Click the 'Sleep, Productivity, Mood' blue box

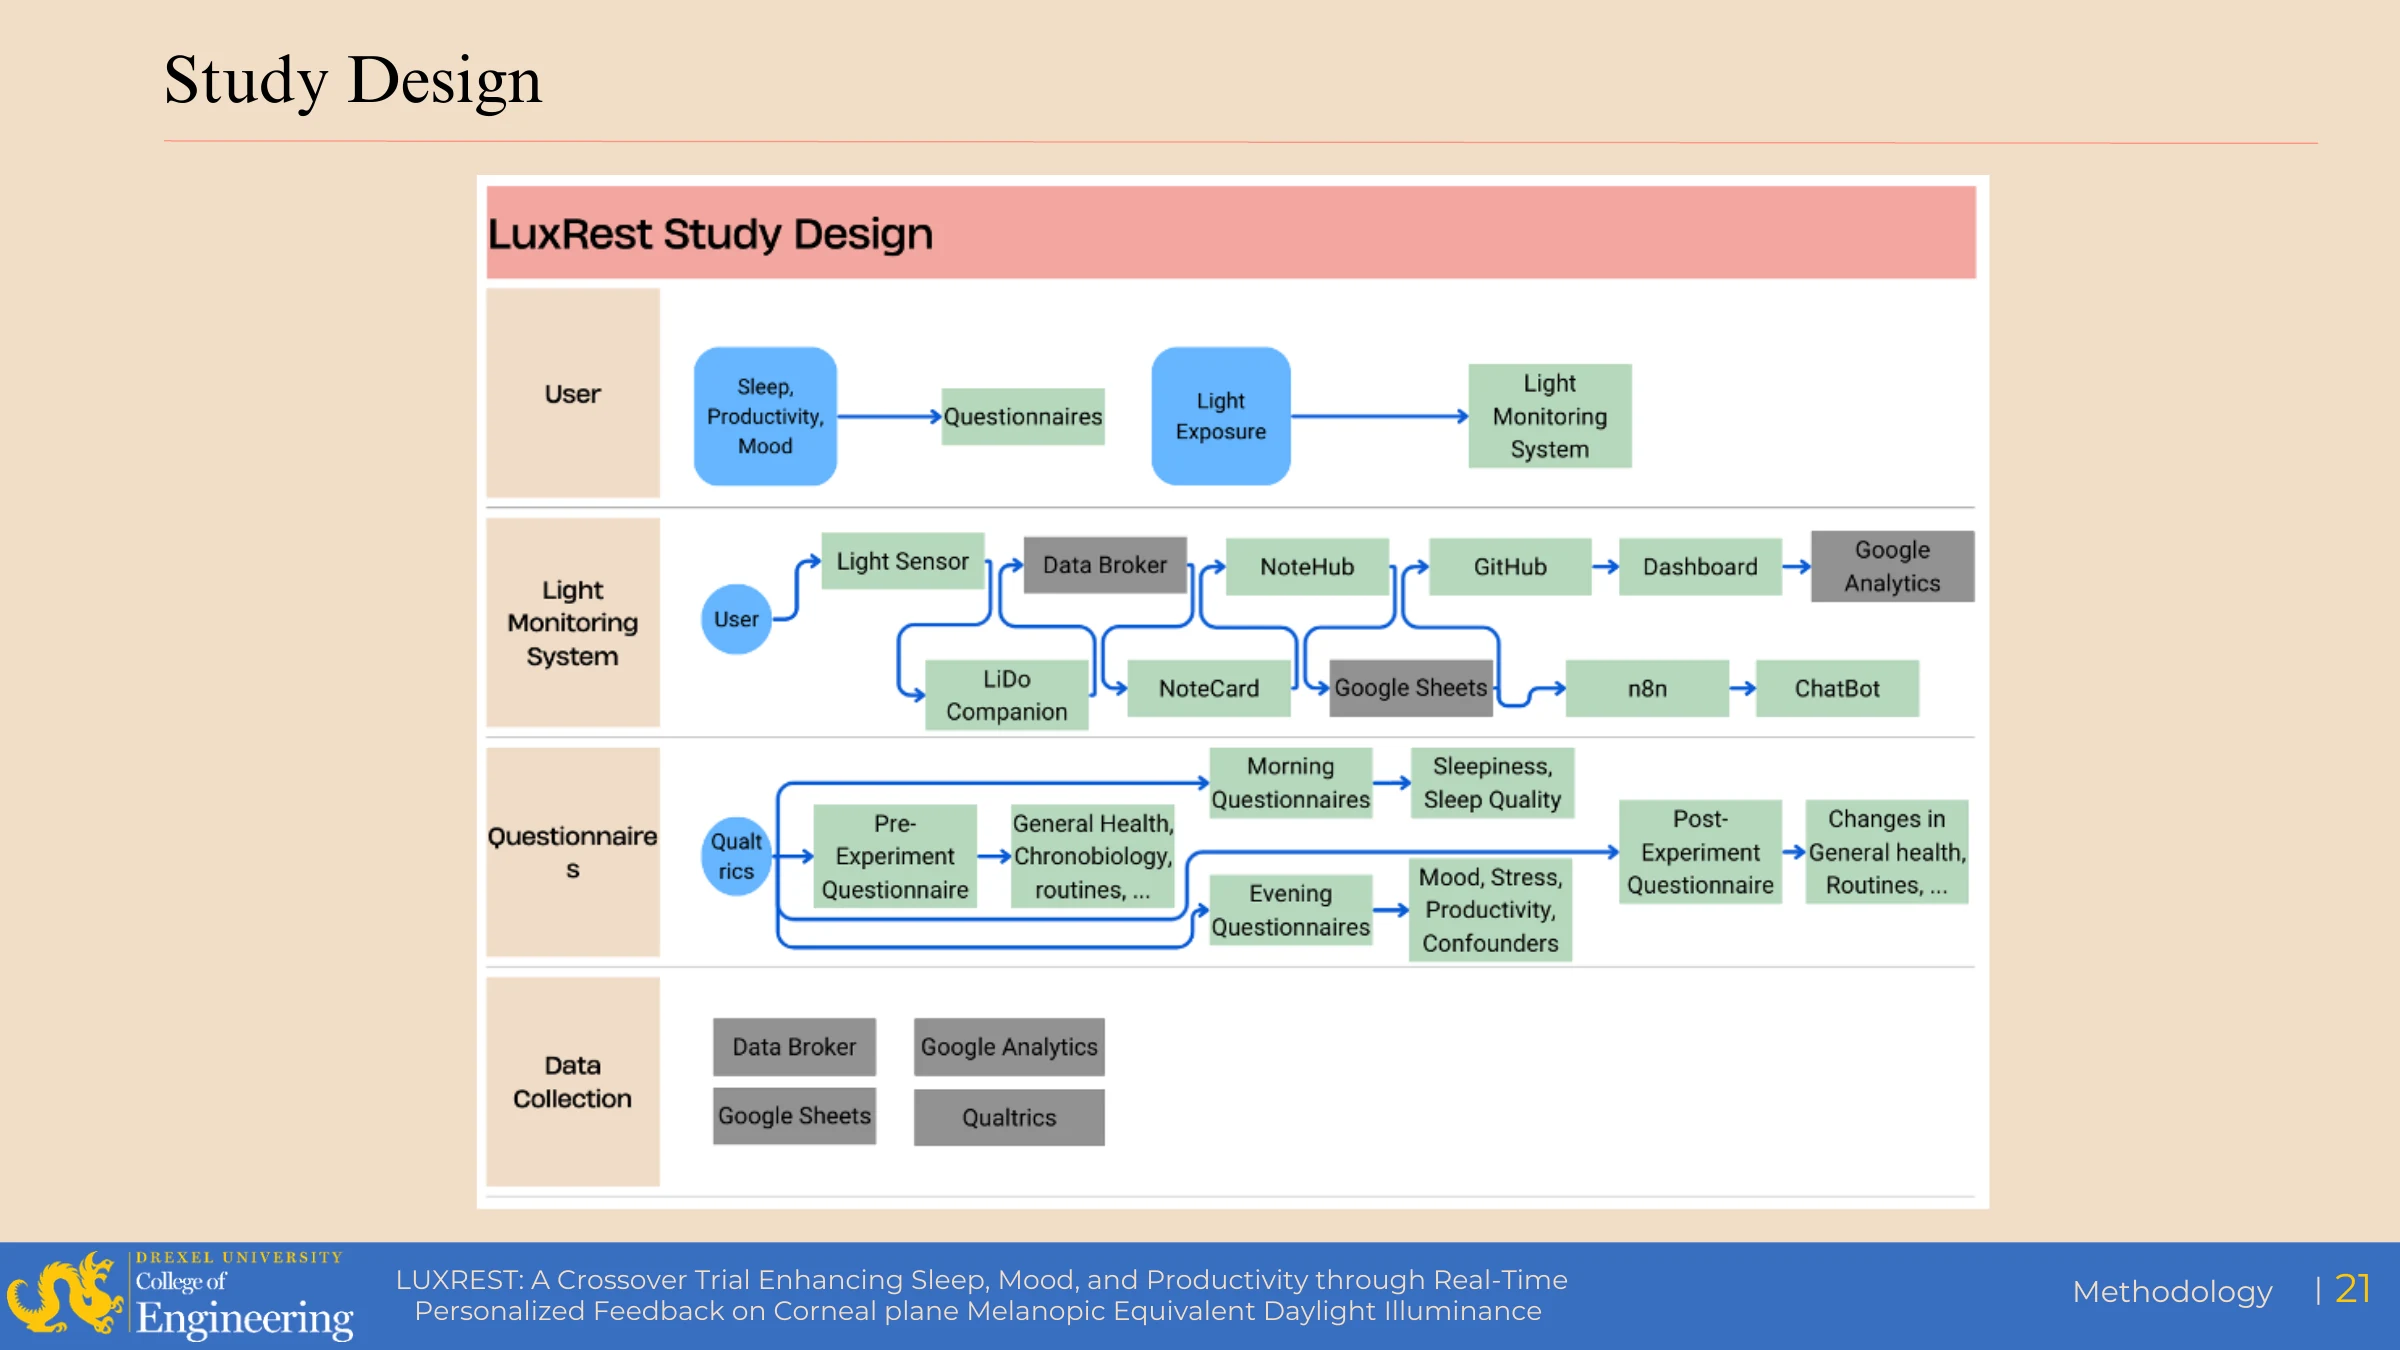click(765, 416)
